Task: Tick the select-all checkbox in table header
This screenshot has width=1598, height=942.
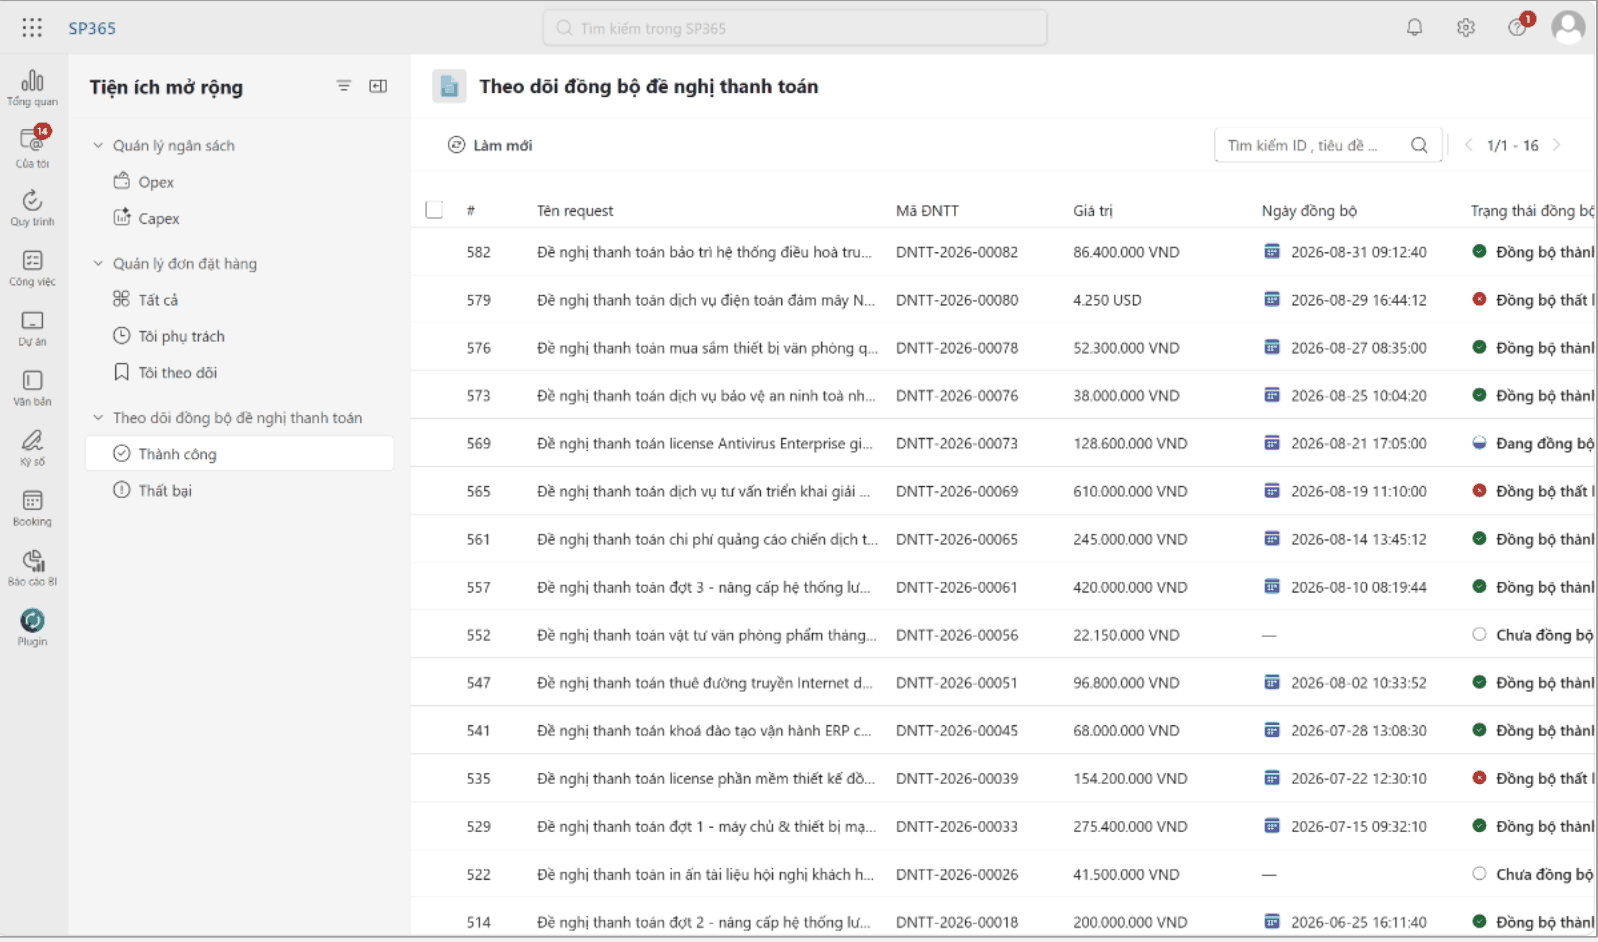Action: click(x=434, y=210)
